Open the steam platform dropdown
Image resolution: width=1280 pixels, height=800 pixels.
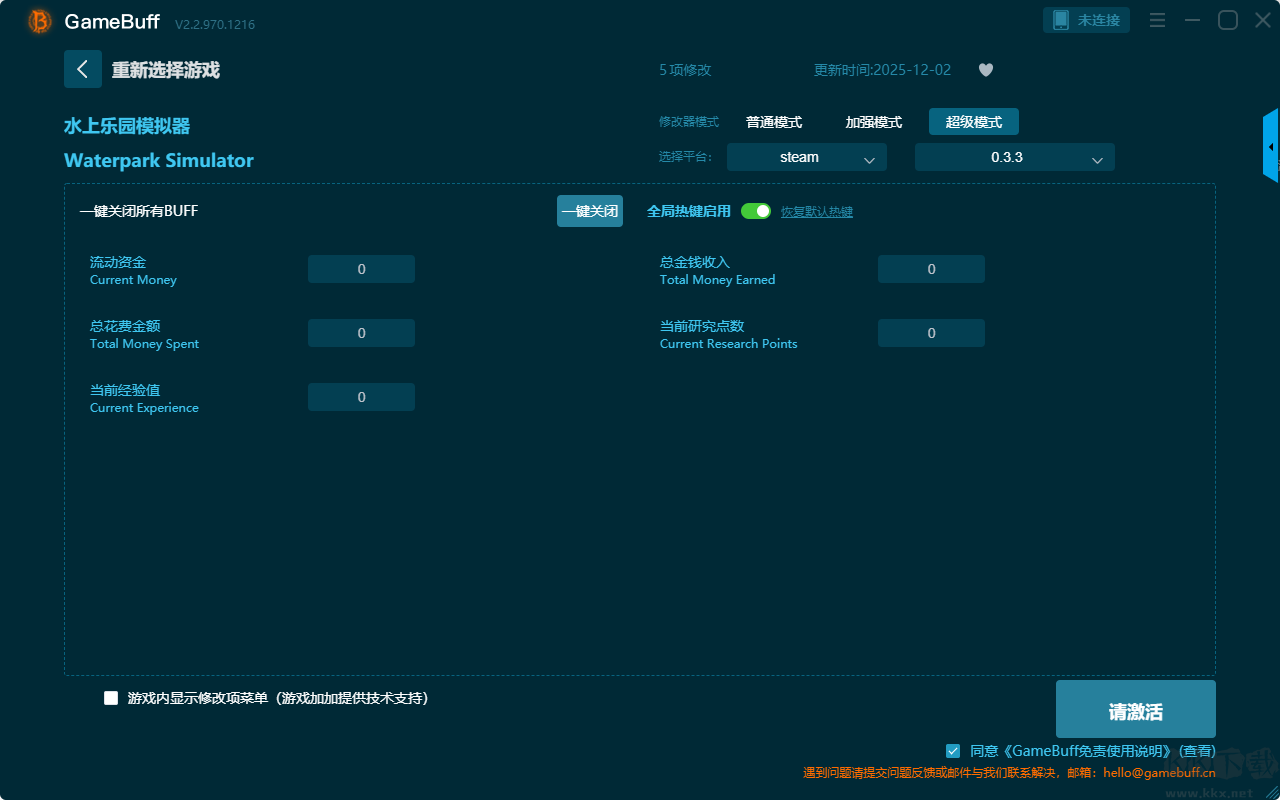[806, 157]
